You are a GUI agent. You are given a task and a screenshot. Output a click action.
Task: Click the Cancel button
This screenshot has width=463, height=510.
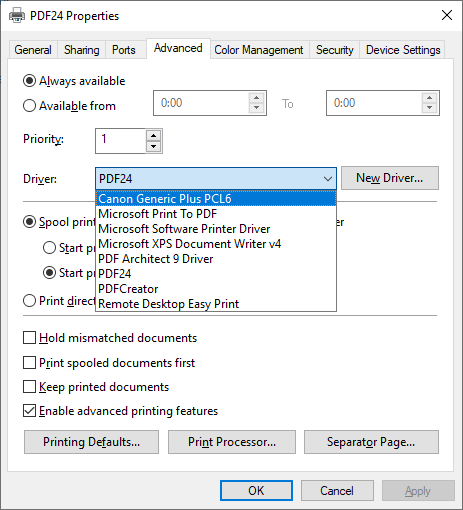(x=337, y=491)
